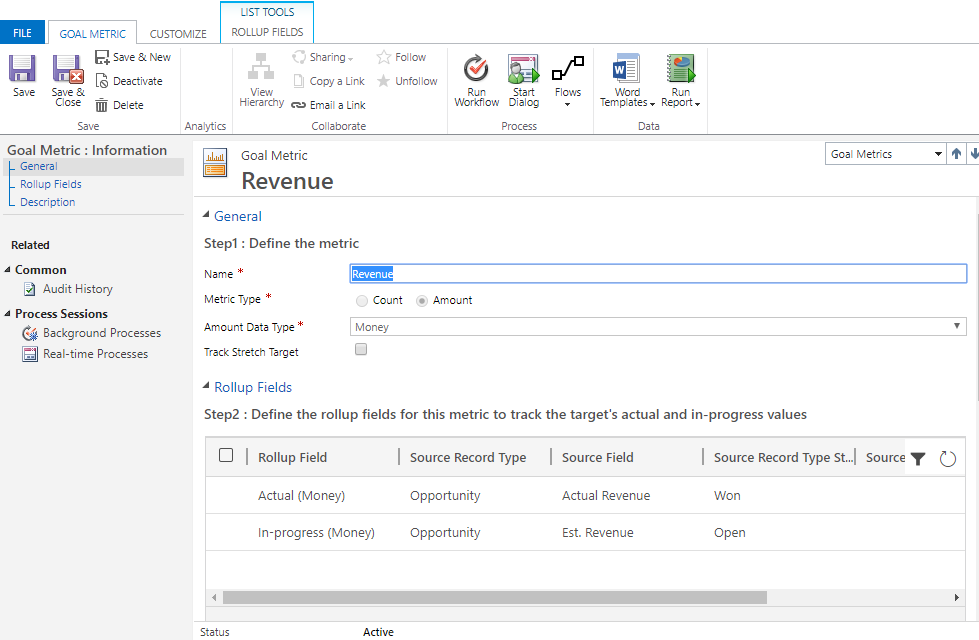Go to General in form navigation
This screenshot has width=979, height=640.
(39, 166)
